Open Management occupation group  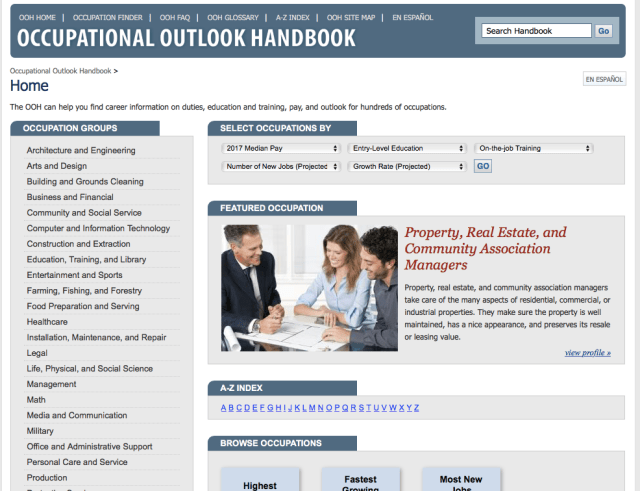(51, 384)
